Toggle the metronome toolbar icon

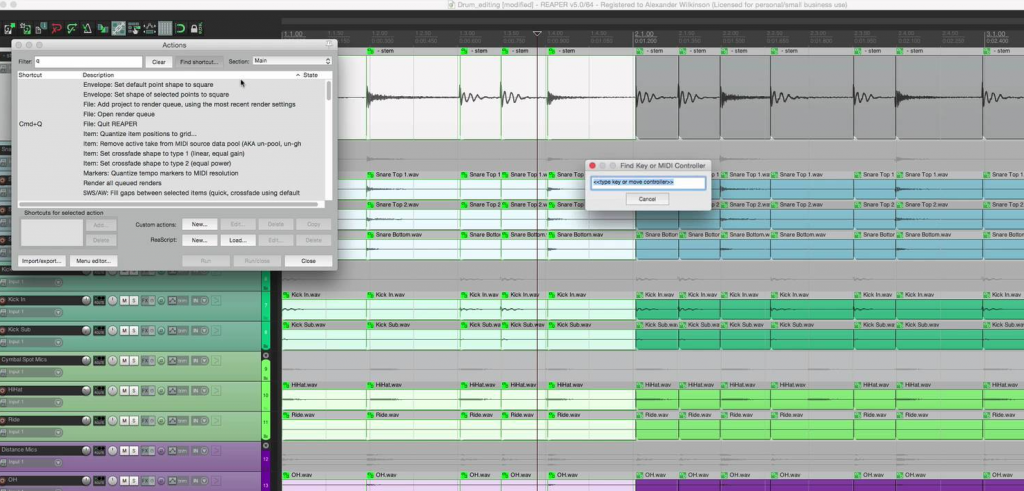[88, 28]
